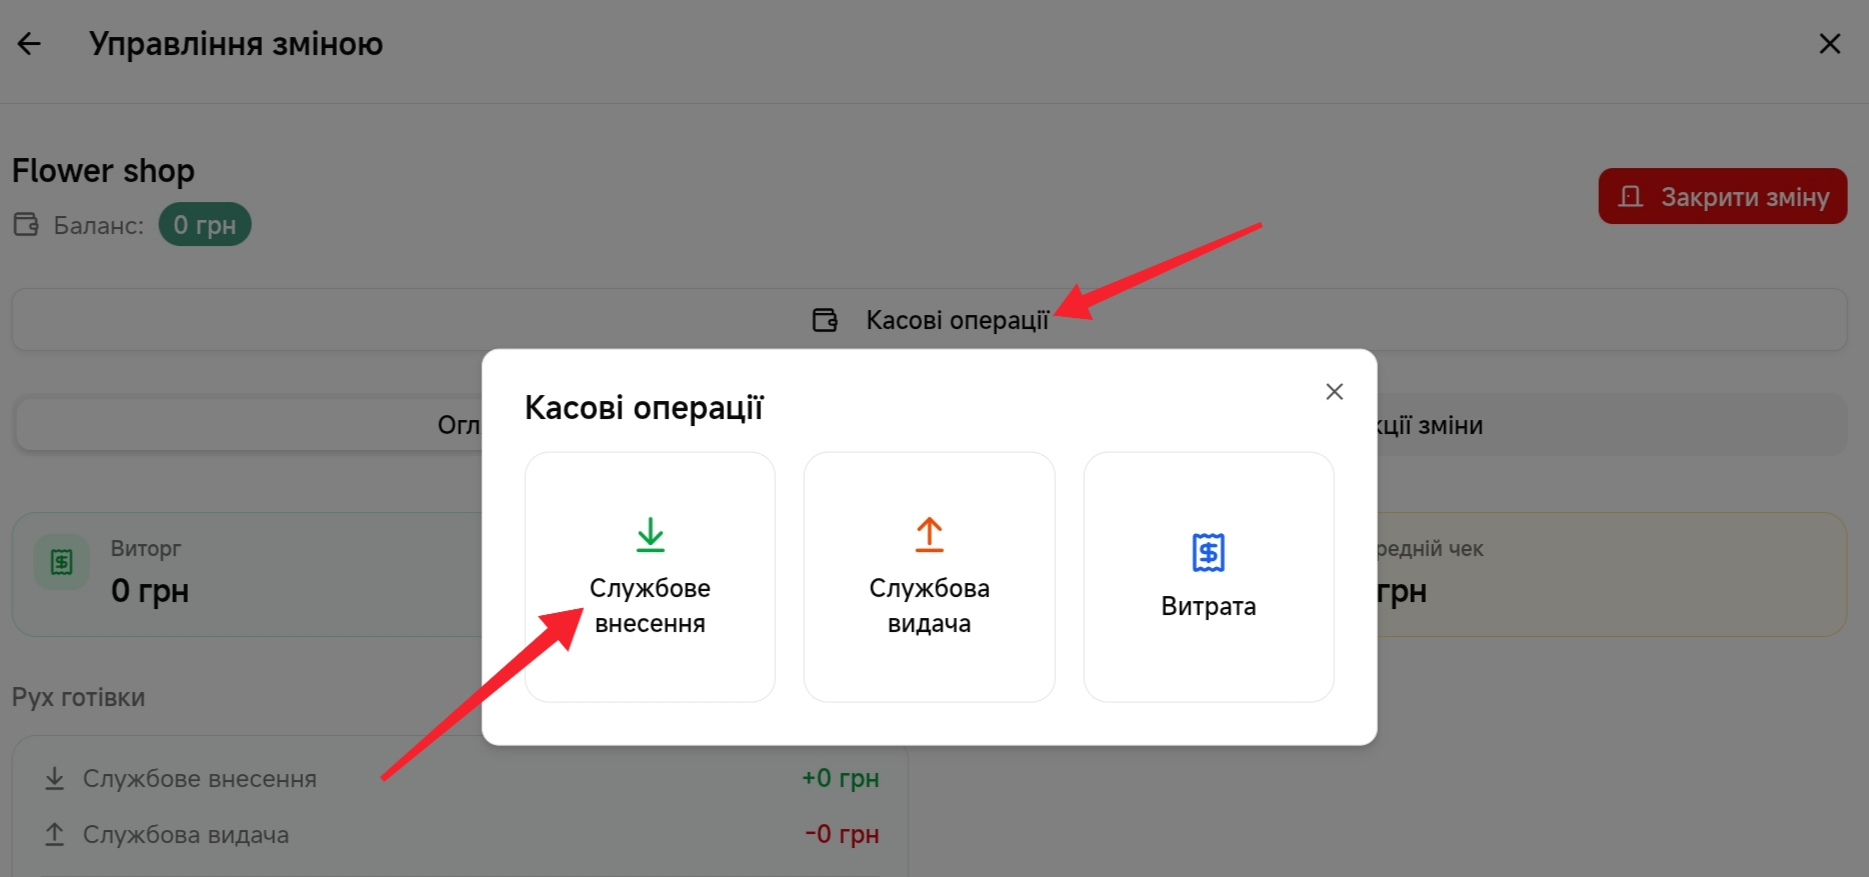
Task: Click the +0 грн amount in Рух готівки
Action: [840, 778]
